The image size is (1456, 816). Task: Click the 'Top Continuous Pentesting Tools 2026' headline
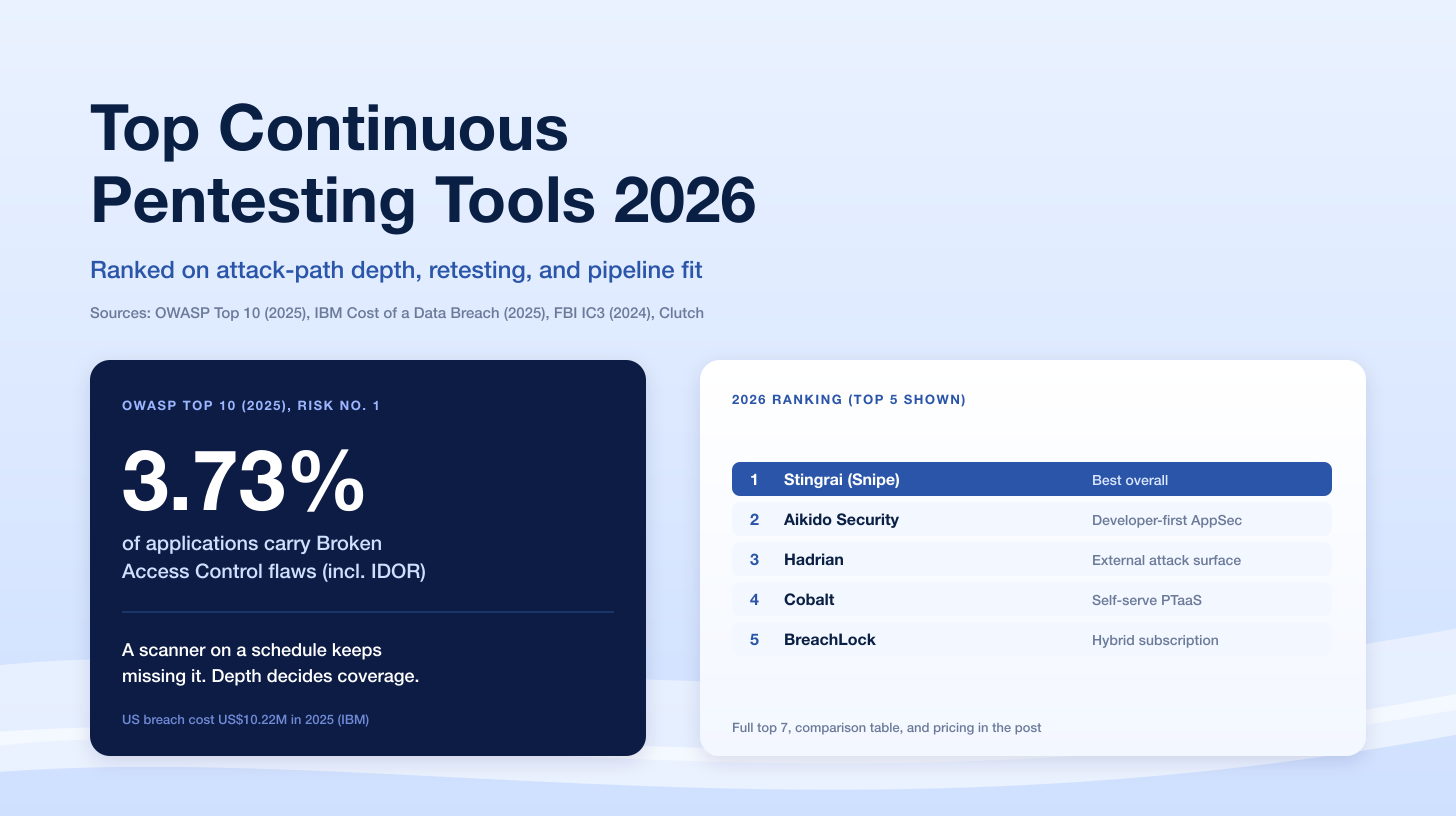click(x=423, y=166)
